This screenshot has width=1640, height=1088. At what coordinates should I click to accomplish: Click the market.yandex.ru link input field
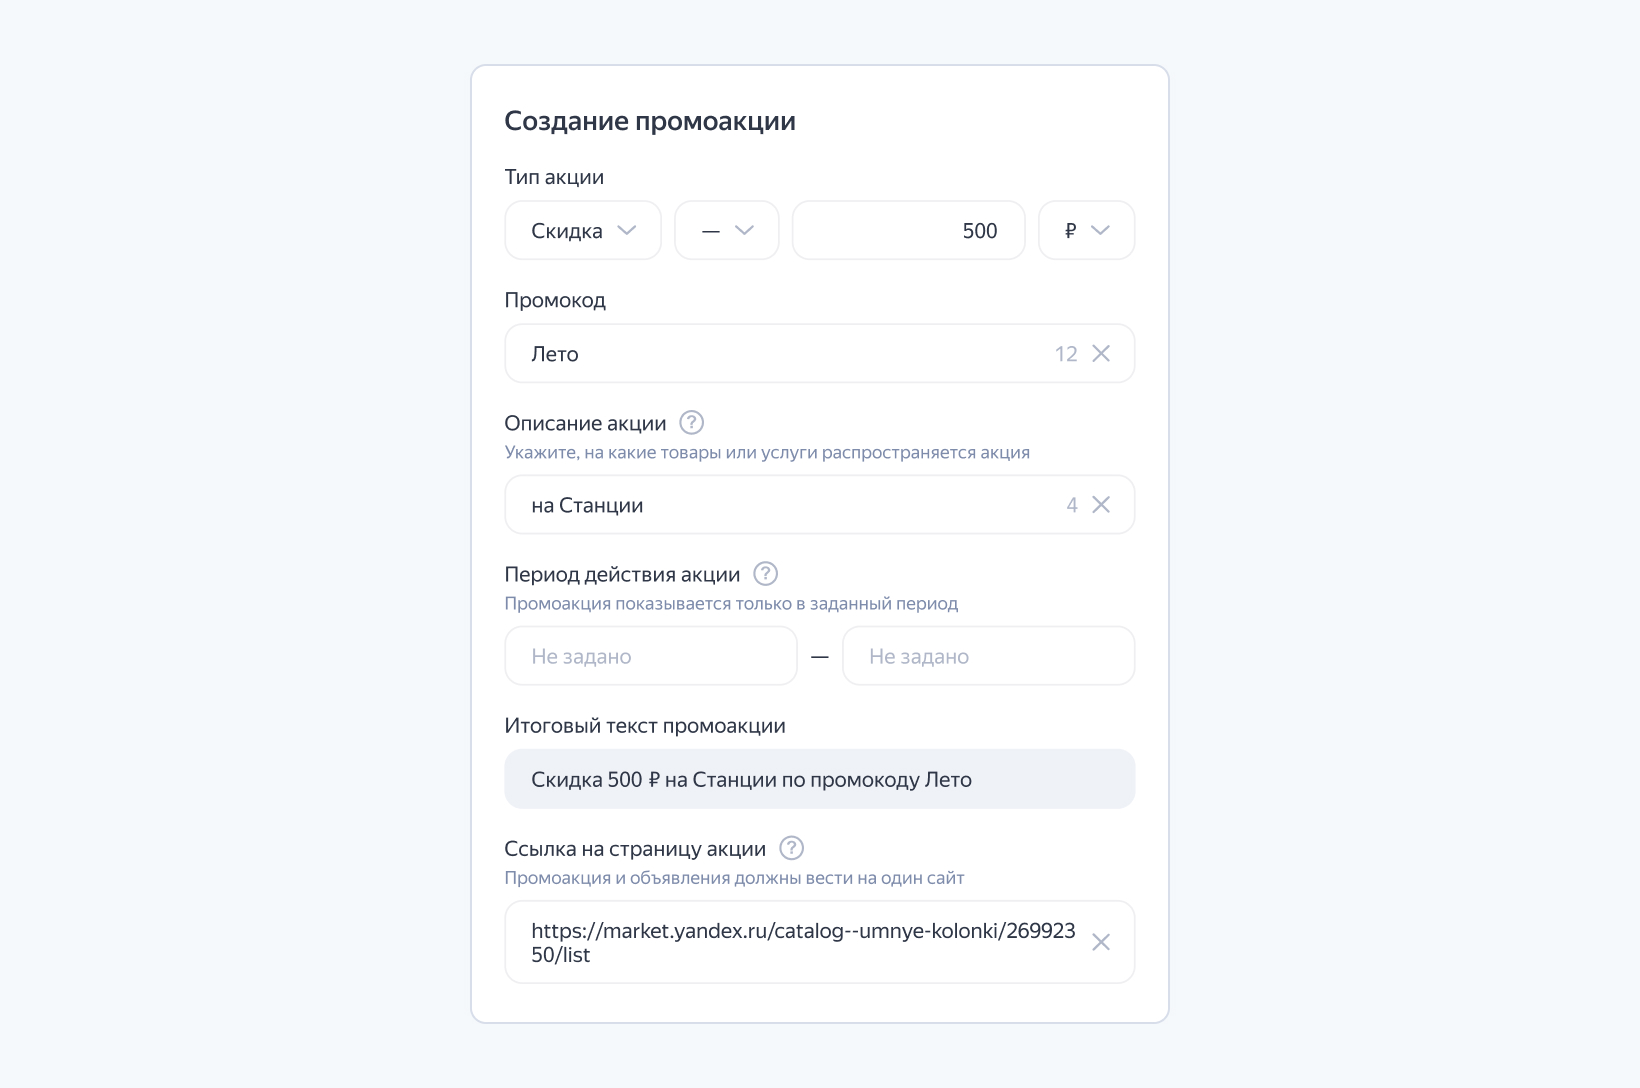[800, 942]
